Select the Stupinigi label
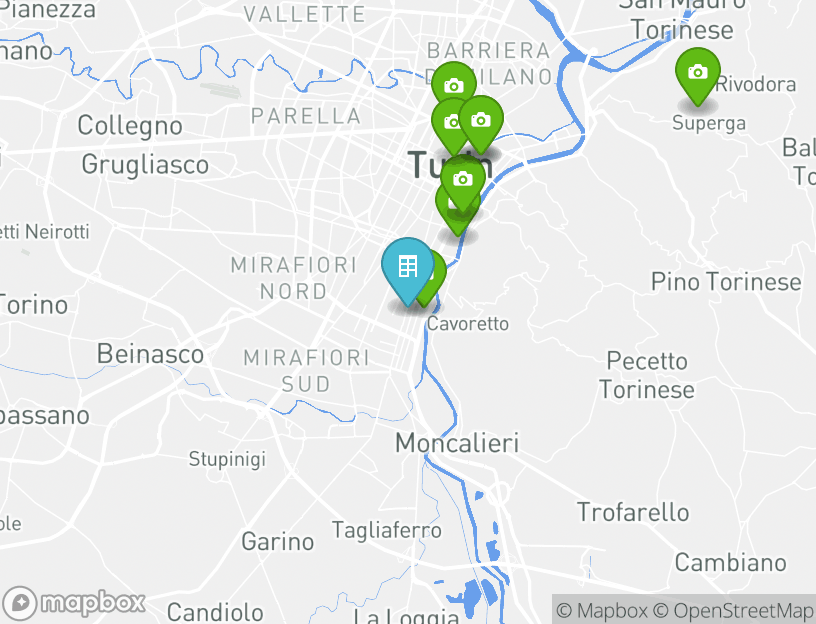The height and width of the screenshot is (624, 816). pyautogui.click(x=227, y=460)
